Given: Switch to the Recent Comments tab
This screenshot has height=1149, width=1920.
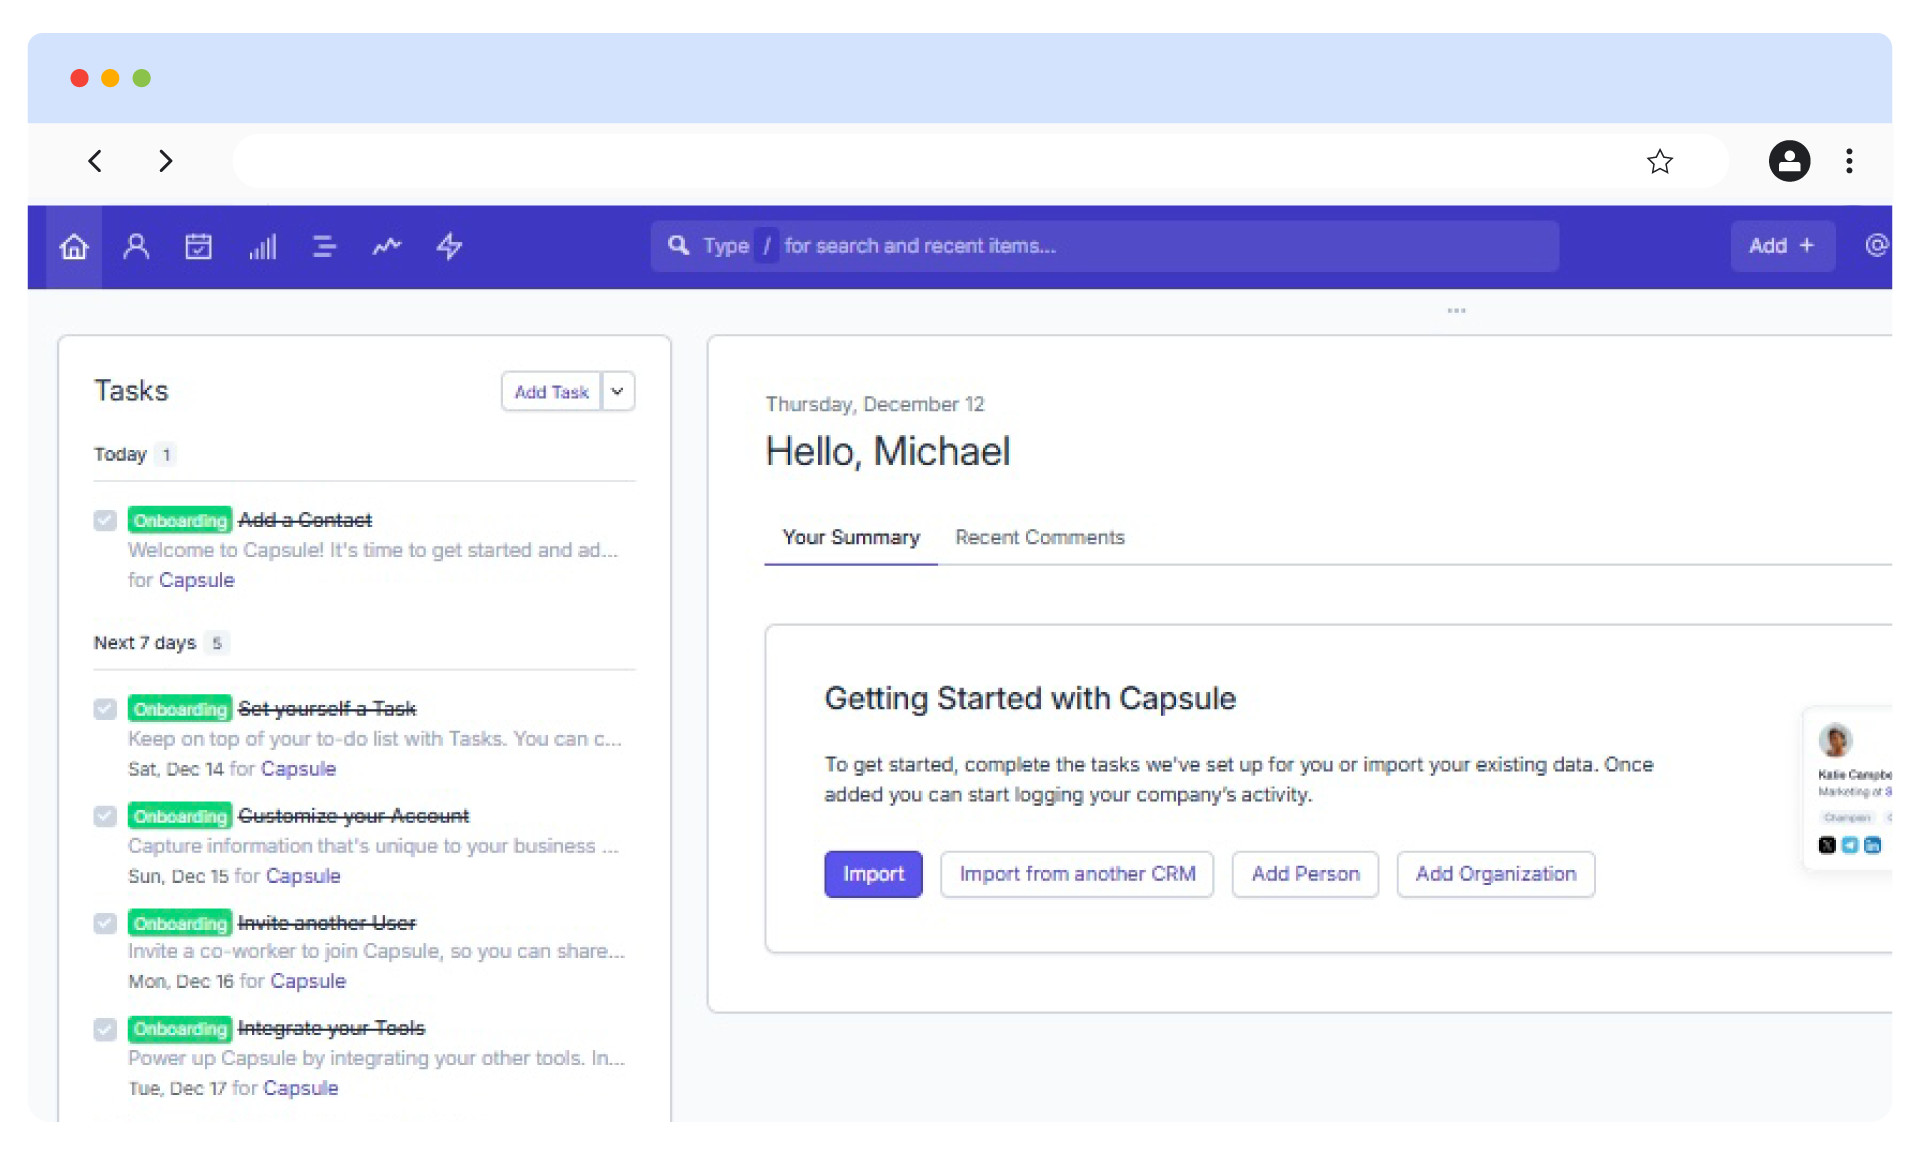Looking at the screenshot, I should [x=1039, y=537].
